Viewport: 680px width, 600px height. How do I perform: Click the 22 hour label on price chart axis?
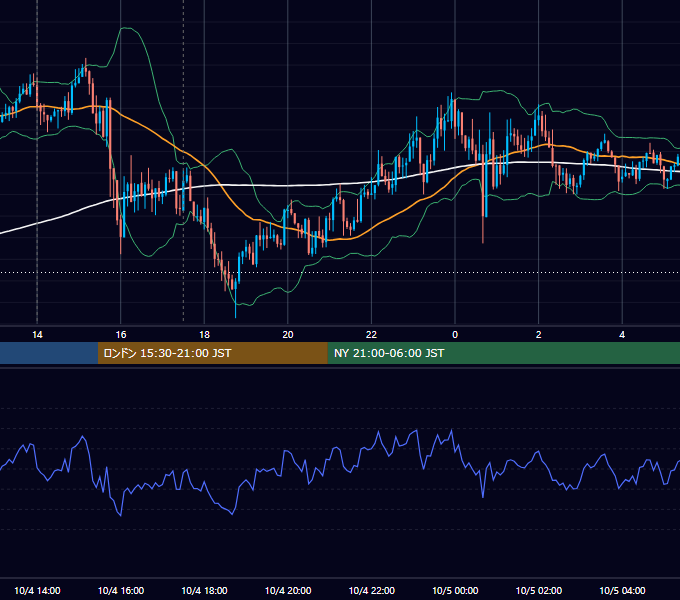pos(371,335)
